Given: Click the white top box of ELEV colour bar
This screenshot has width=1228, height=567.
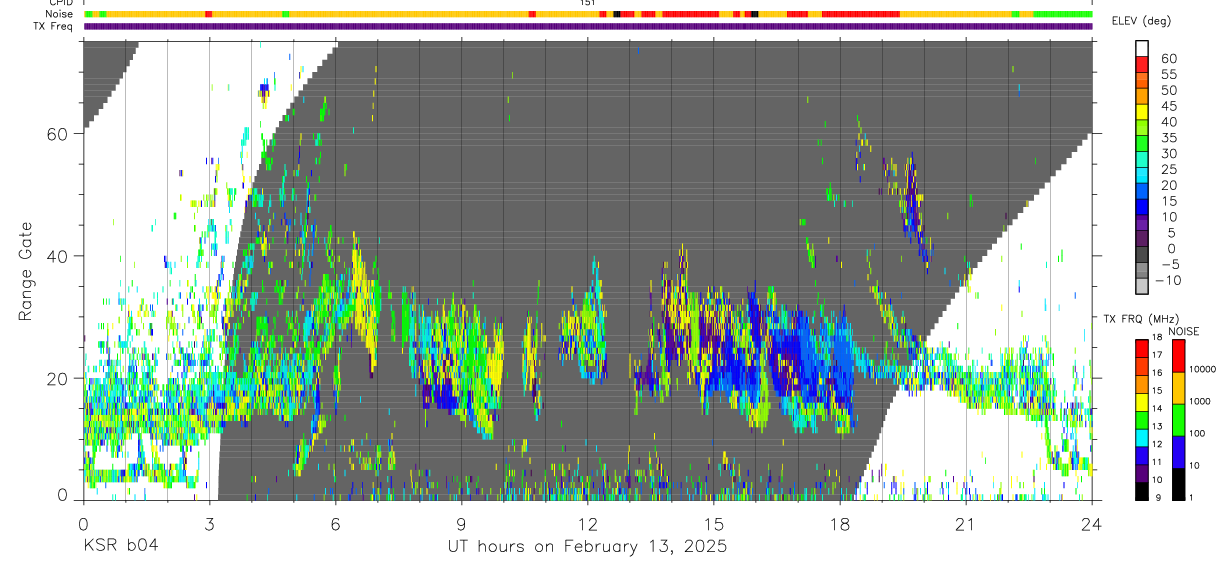Looking at the screenshot, I should pos(1142,49).
